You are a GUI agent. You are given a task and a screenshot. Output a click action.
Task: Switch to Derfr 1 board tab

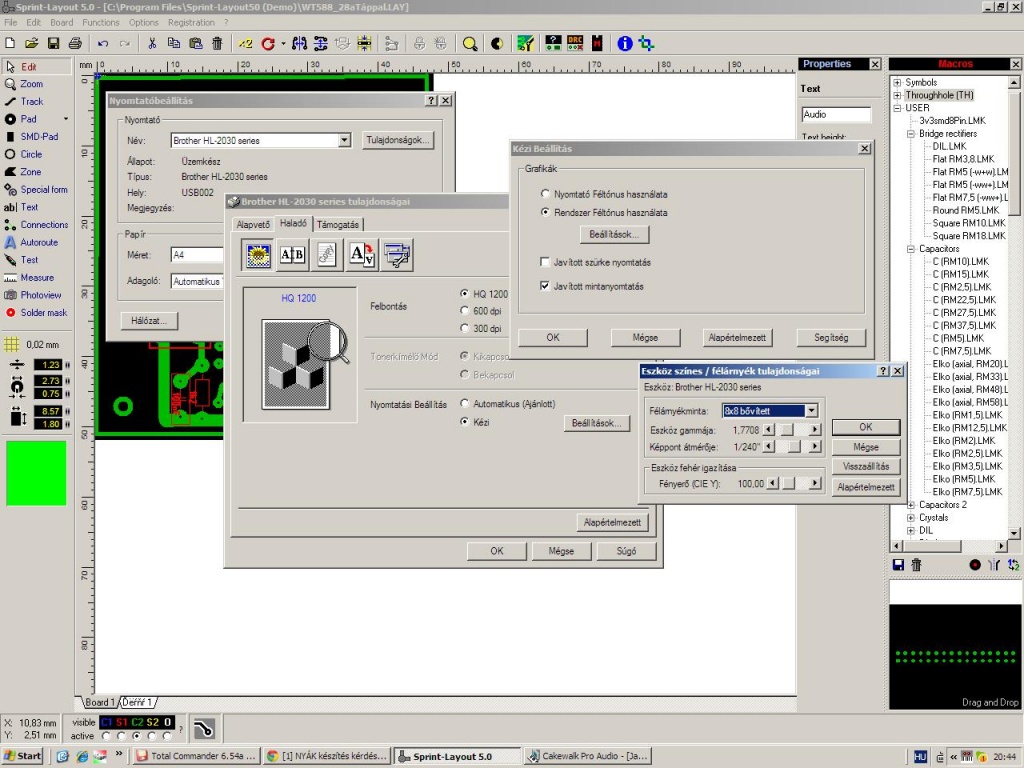(x=137, y=703)
